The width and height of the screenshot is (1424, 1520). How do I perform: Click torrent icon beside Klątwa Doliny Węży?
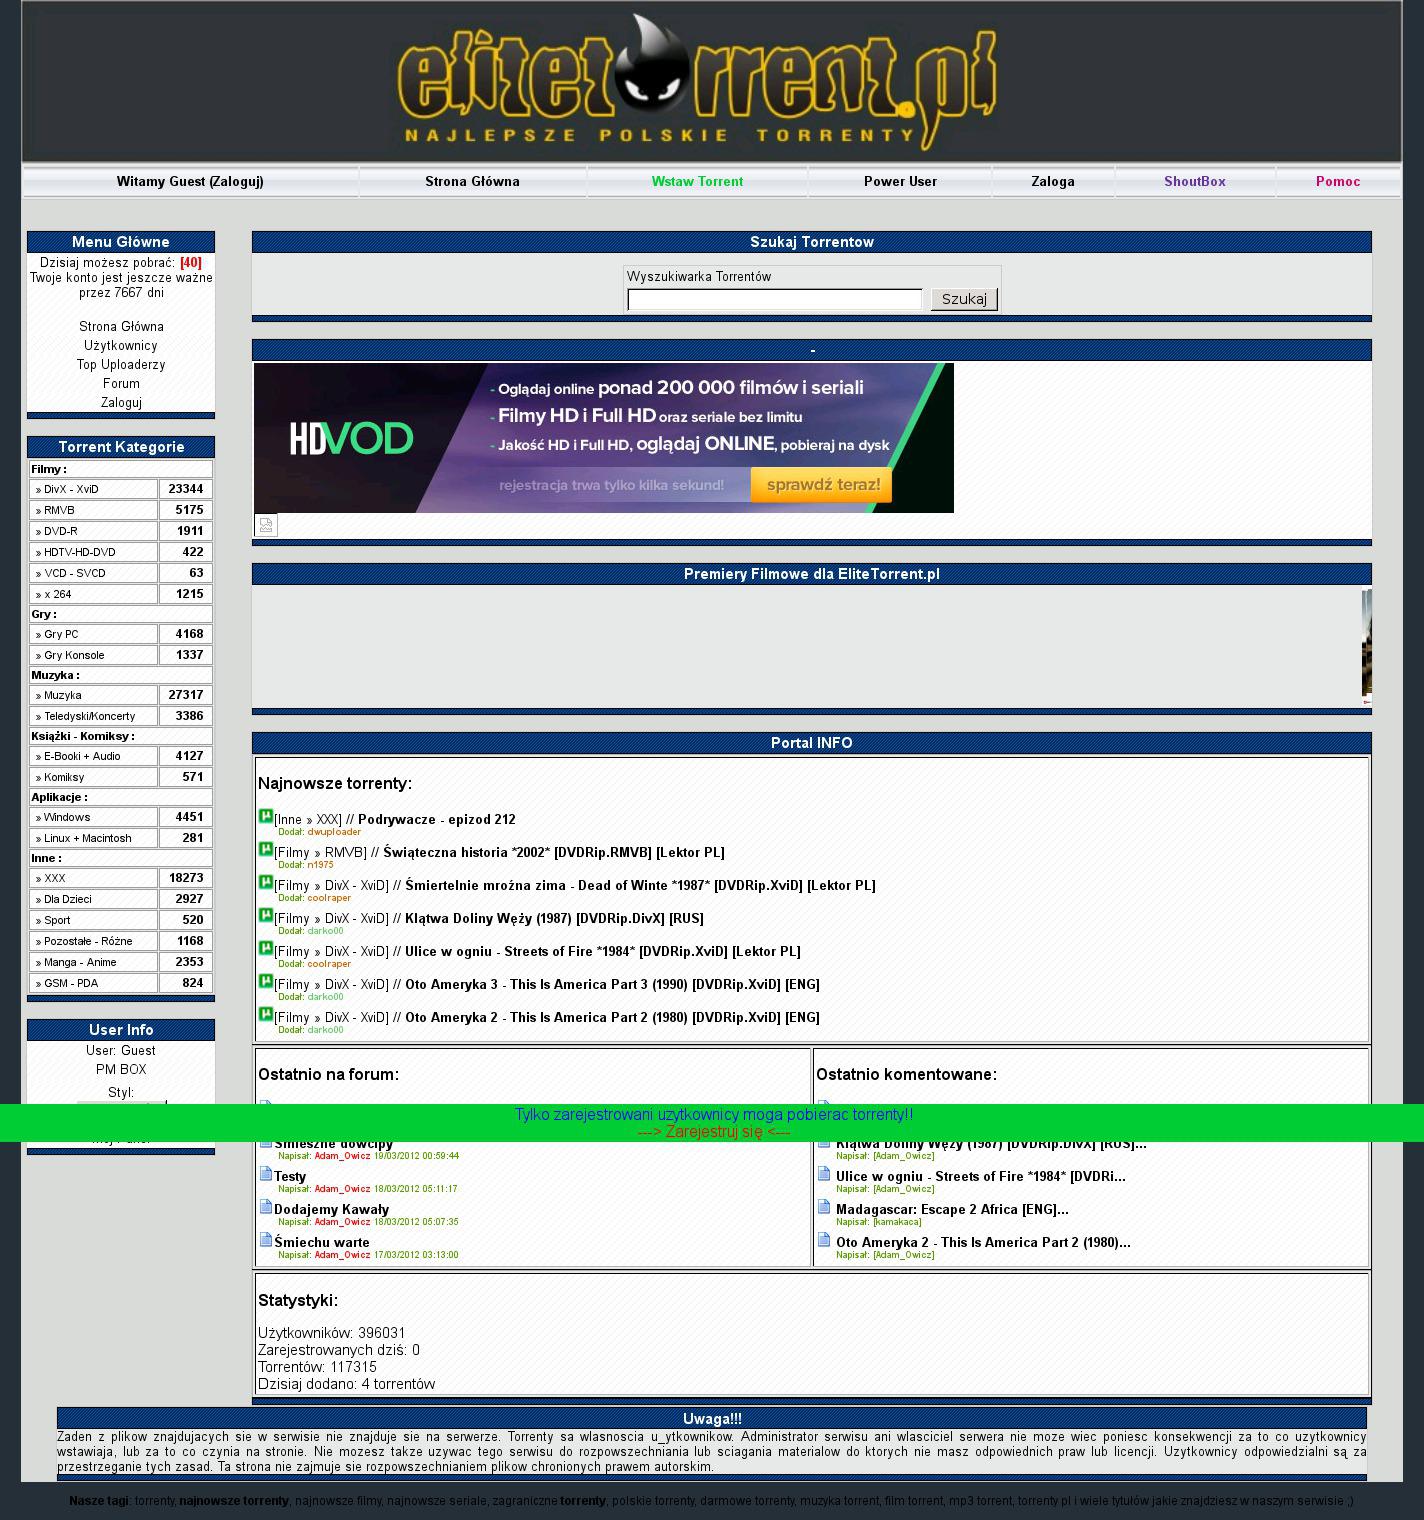coord(265,915)
